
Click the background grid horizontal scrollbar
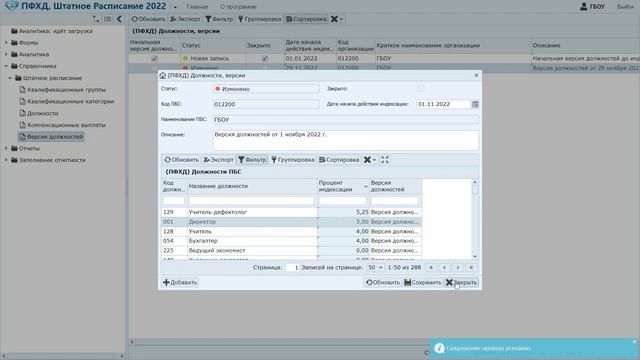278,342
